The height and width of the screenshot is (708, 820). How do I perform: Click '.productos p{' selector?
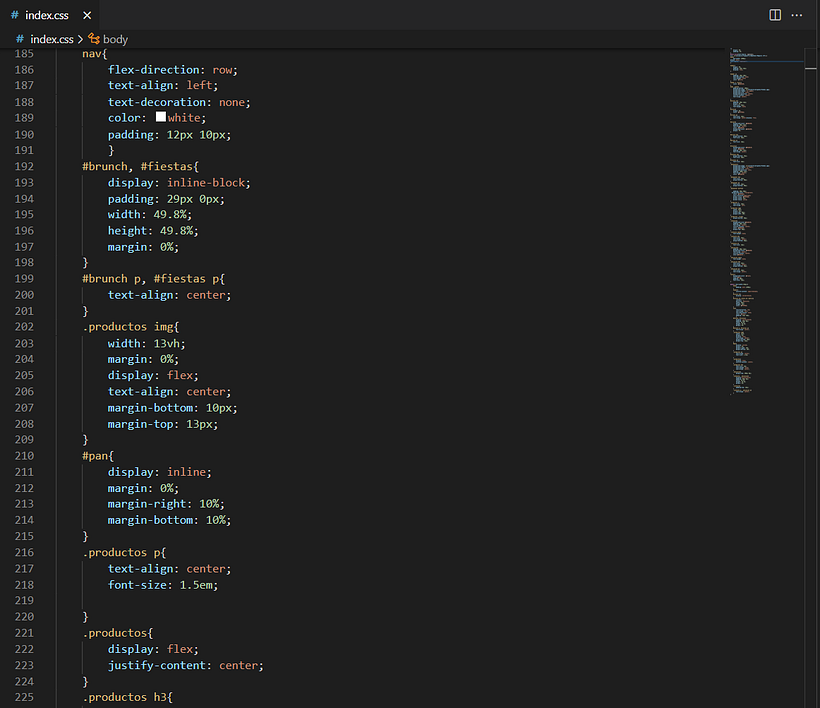(124, 553)
